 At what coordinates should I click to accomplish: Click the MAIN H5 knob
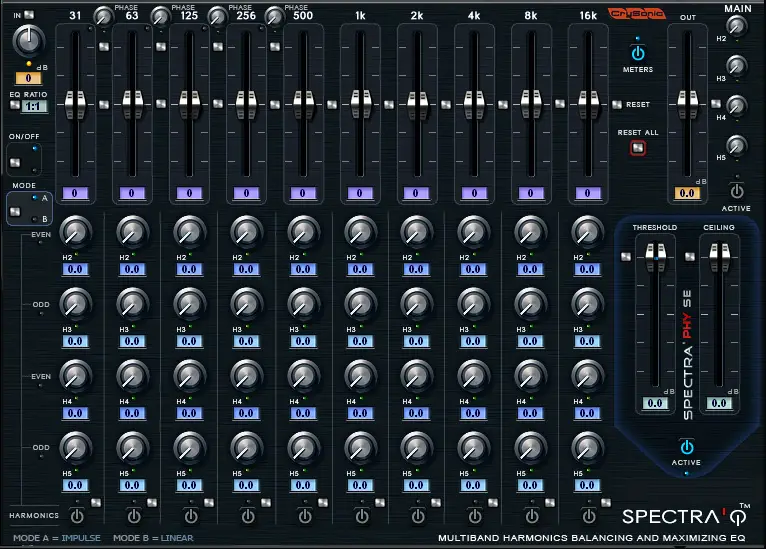pyautogui.click(x=737, y=146)
